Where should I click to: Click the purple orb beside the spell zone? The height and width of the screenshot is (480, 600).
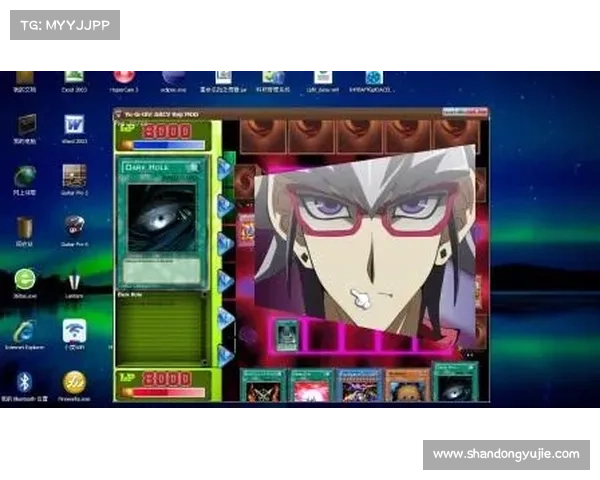[x=249, y=336]
